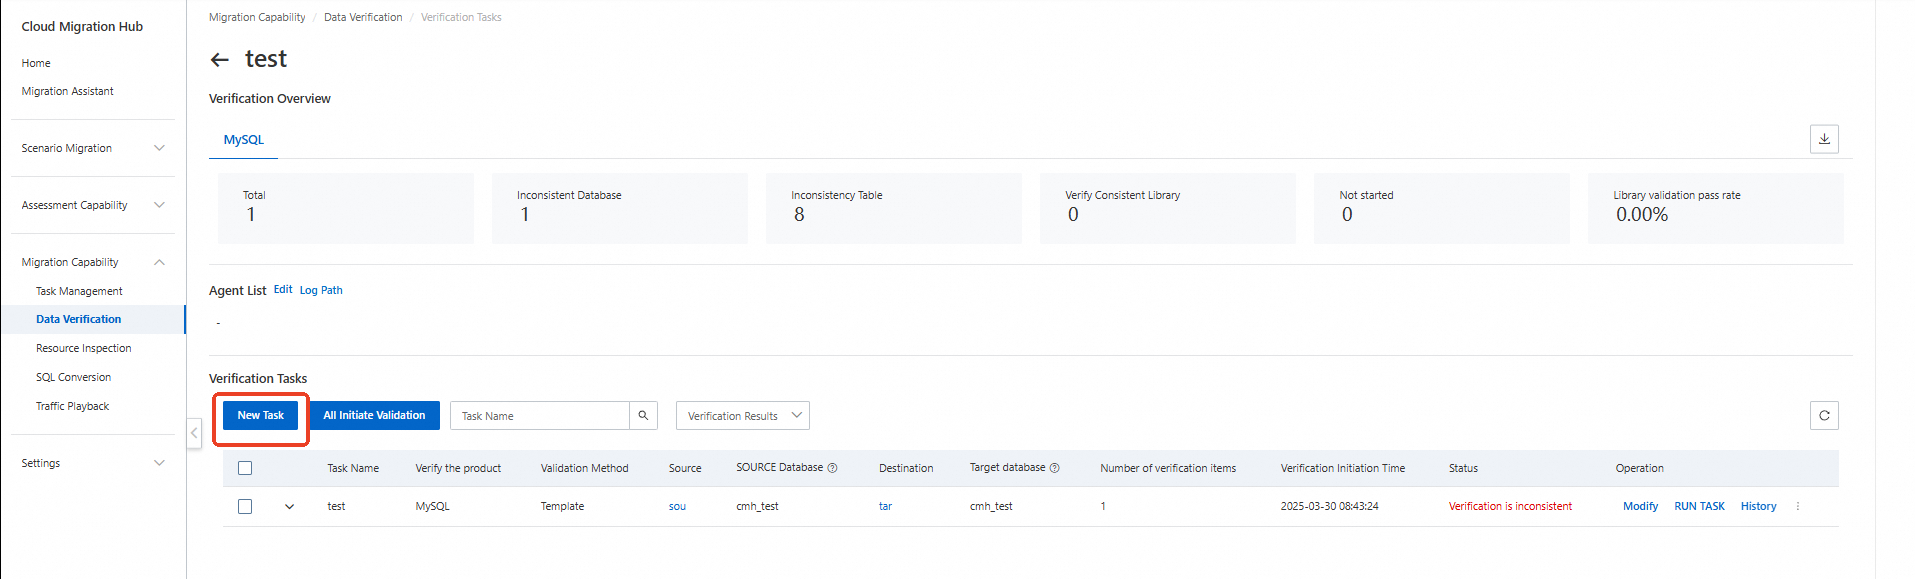Go to Task Management
1915x579 pixels.
(79, 291)
